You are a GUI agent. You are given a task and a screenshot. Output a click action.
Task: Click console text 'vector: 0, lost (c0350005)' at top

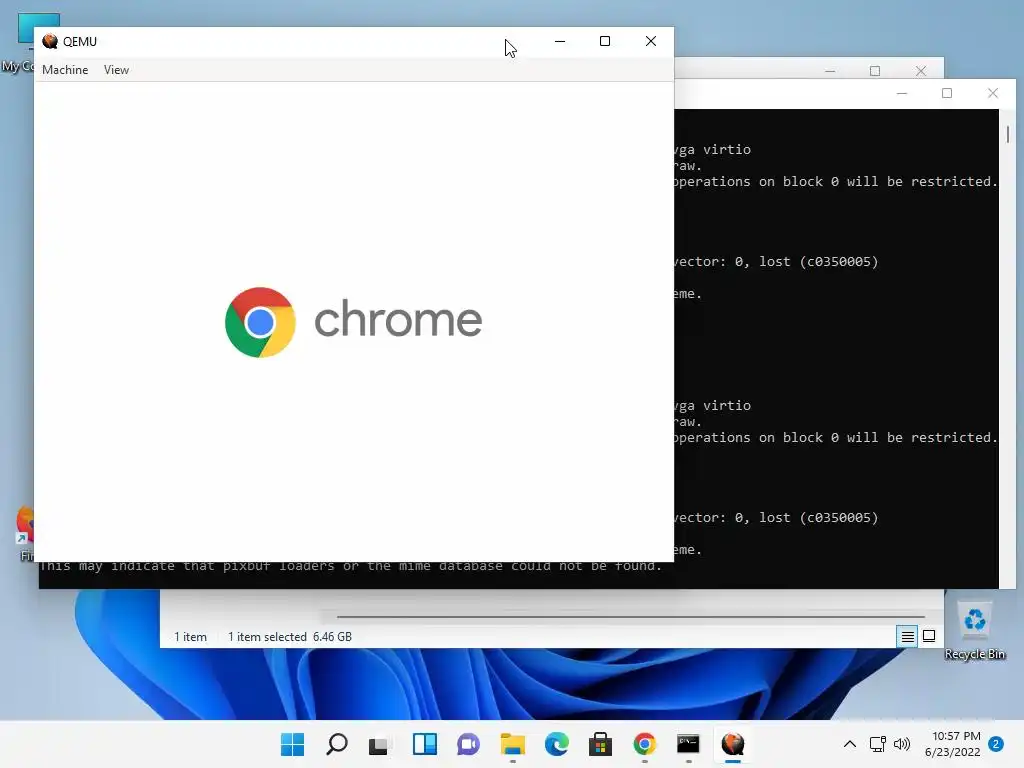coord(776,261)
